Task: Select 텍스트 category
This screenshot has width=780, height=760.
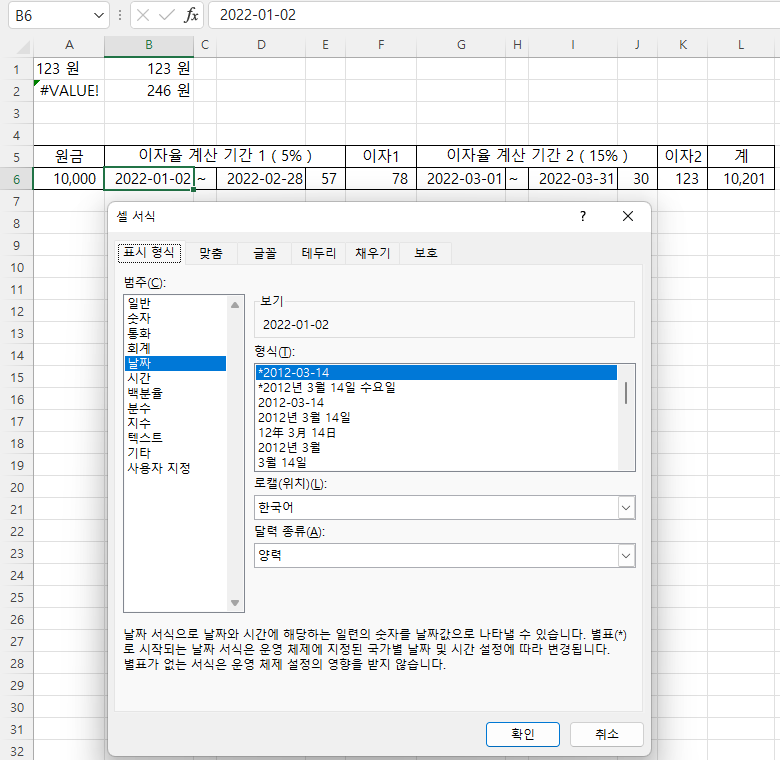Action: (176, 438)
